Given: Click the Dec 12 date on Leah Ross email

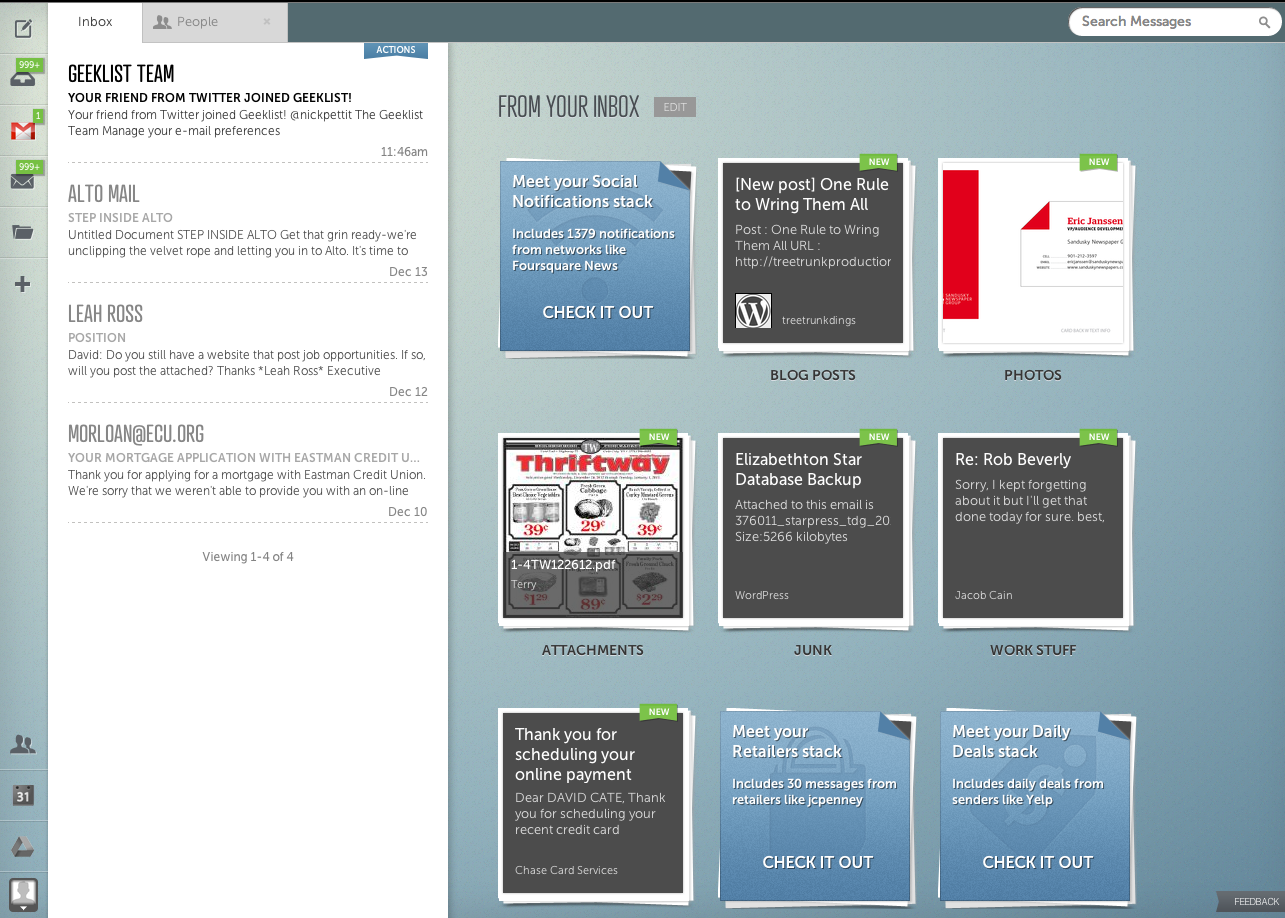Looking at the screenshot, I should coord(408,392).
